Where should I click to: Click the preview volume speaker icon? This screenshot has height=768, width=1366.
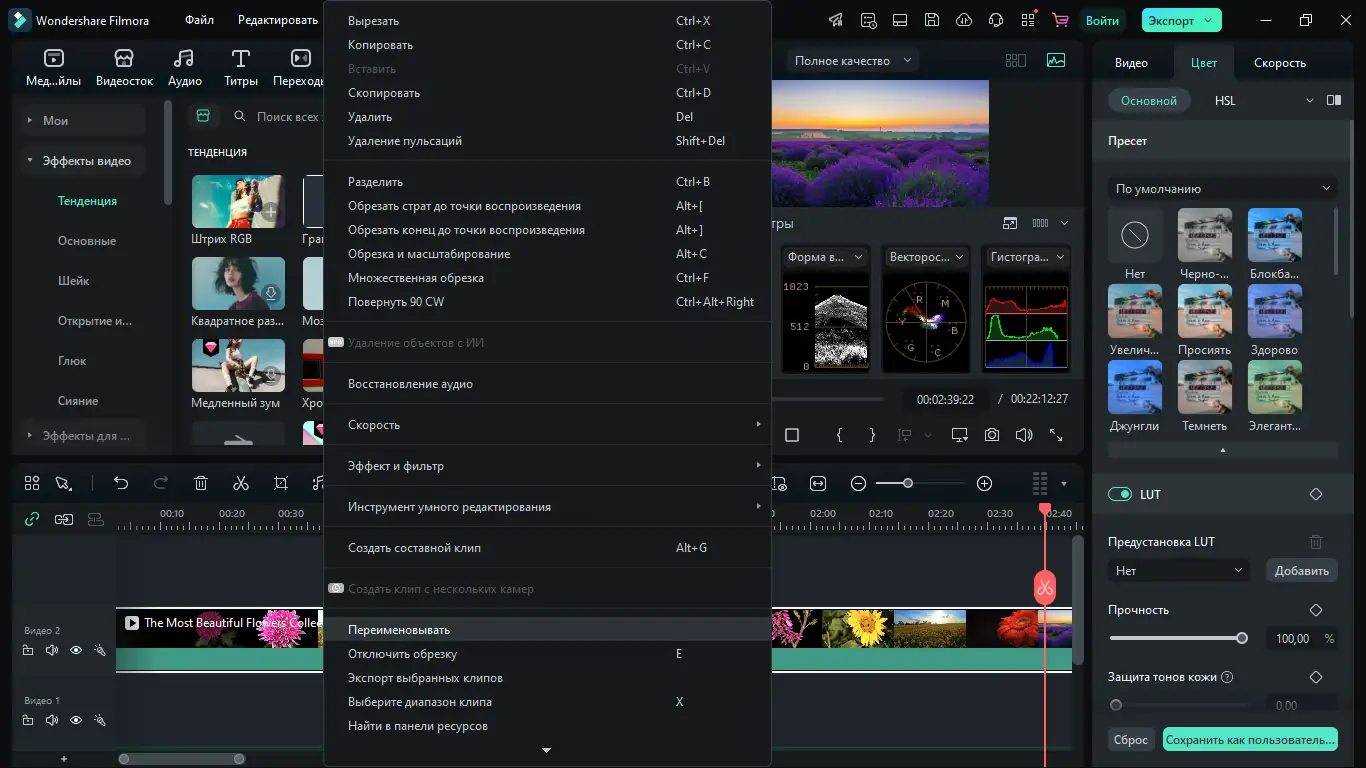(1023, 435)
